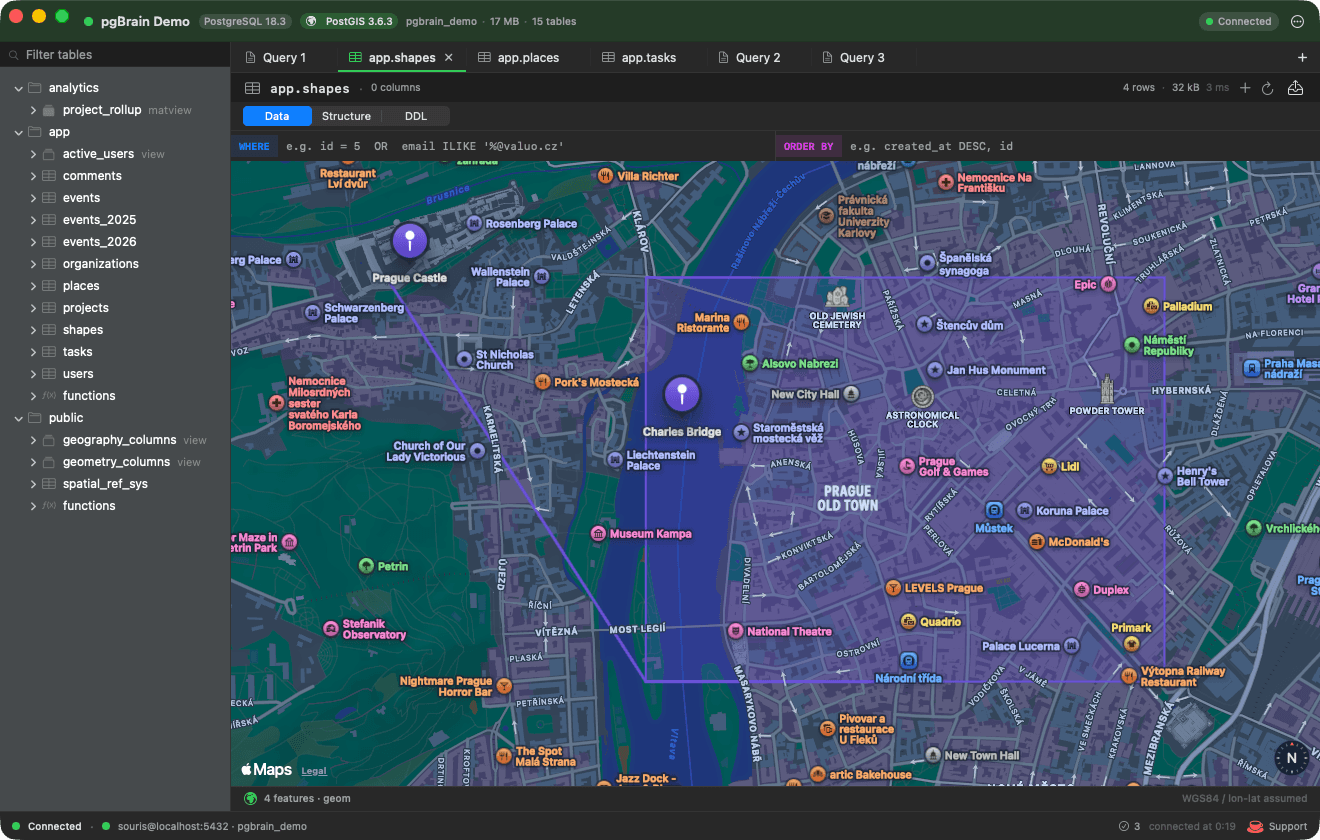Viewport: 1320px width, 840px height.
Task: Select the places table
Action: [x=81, y=286]
